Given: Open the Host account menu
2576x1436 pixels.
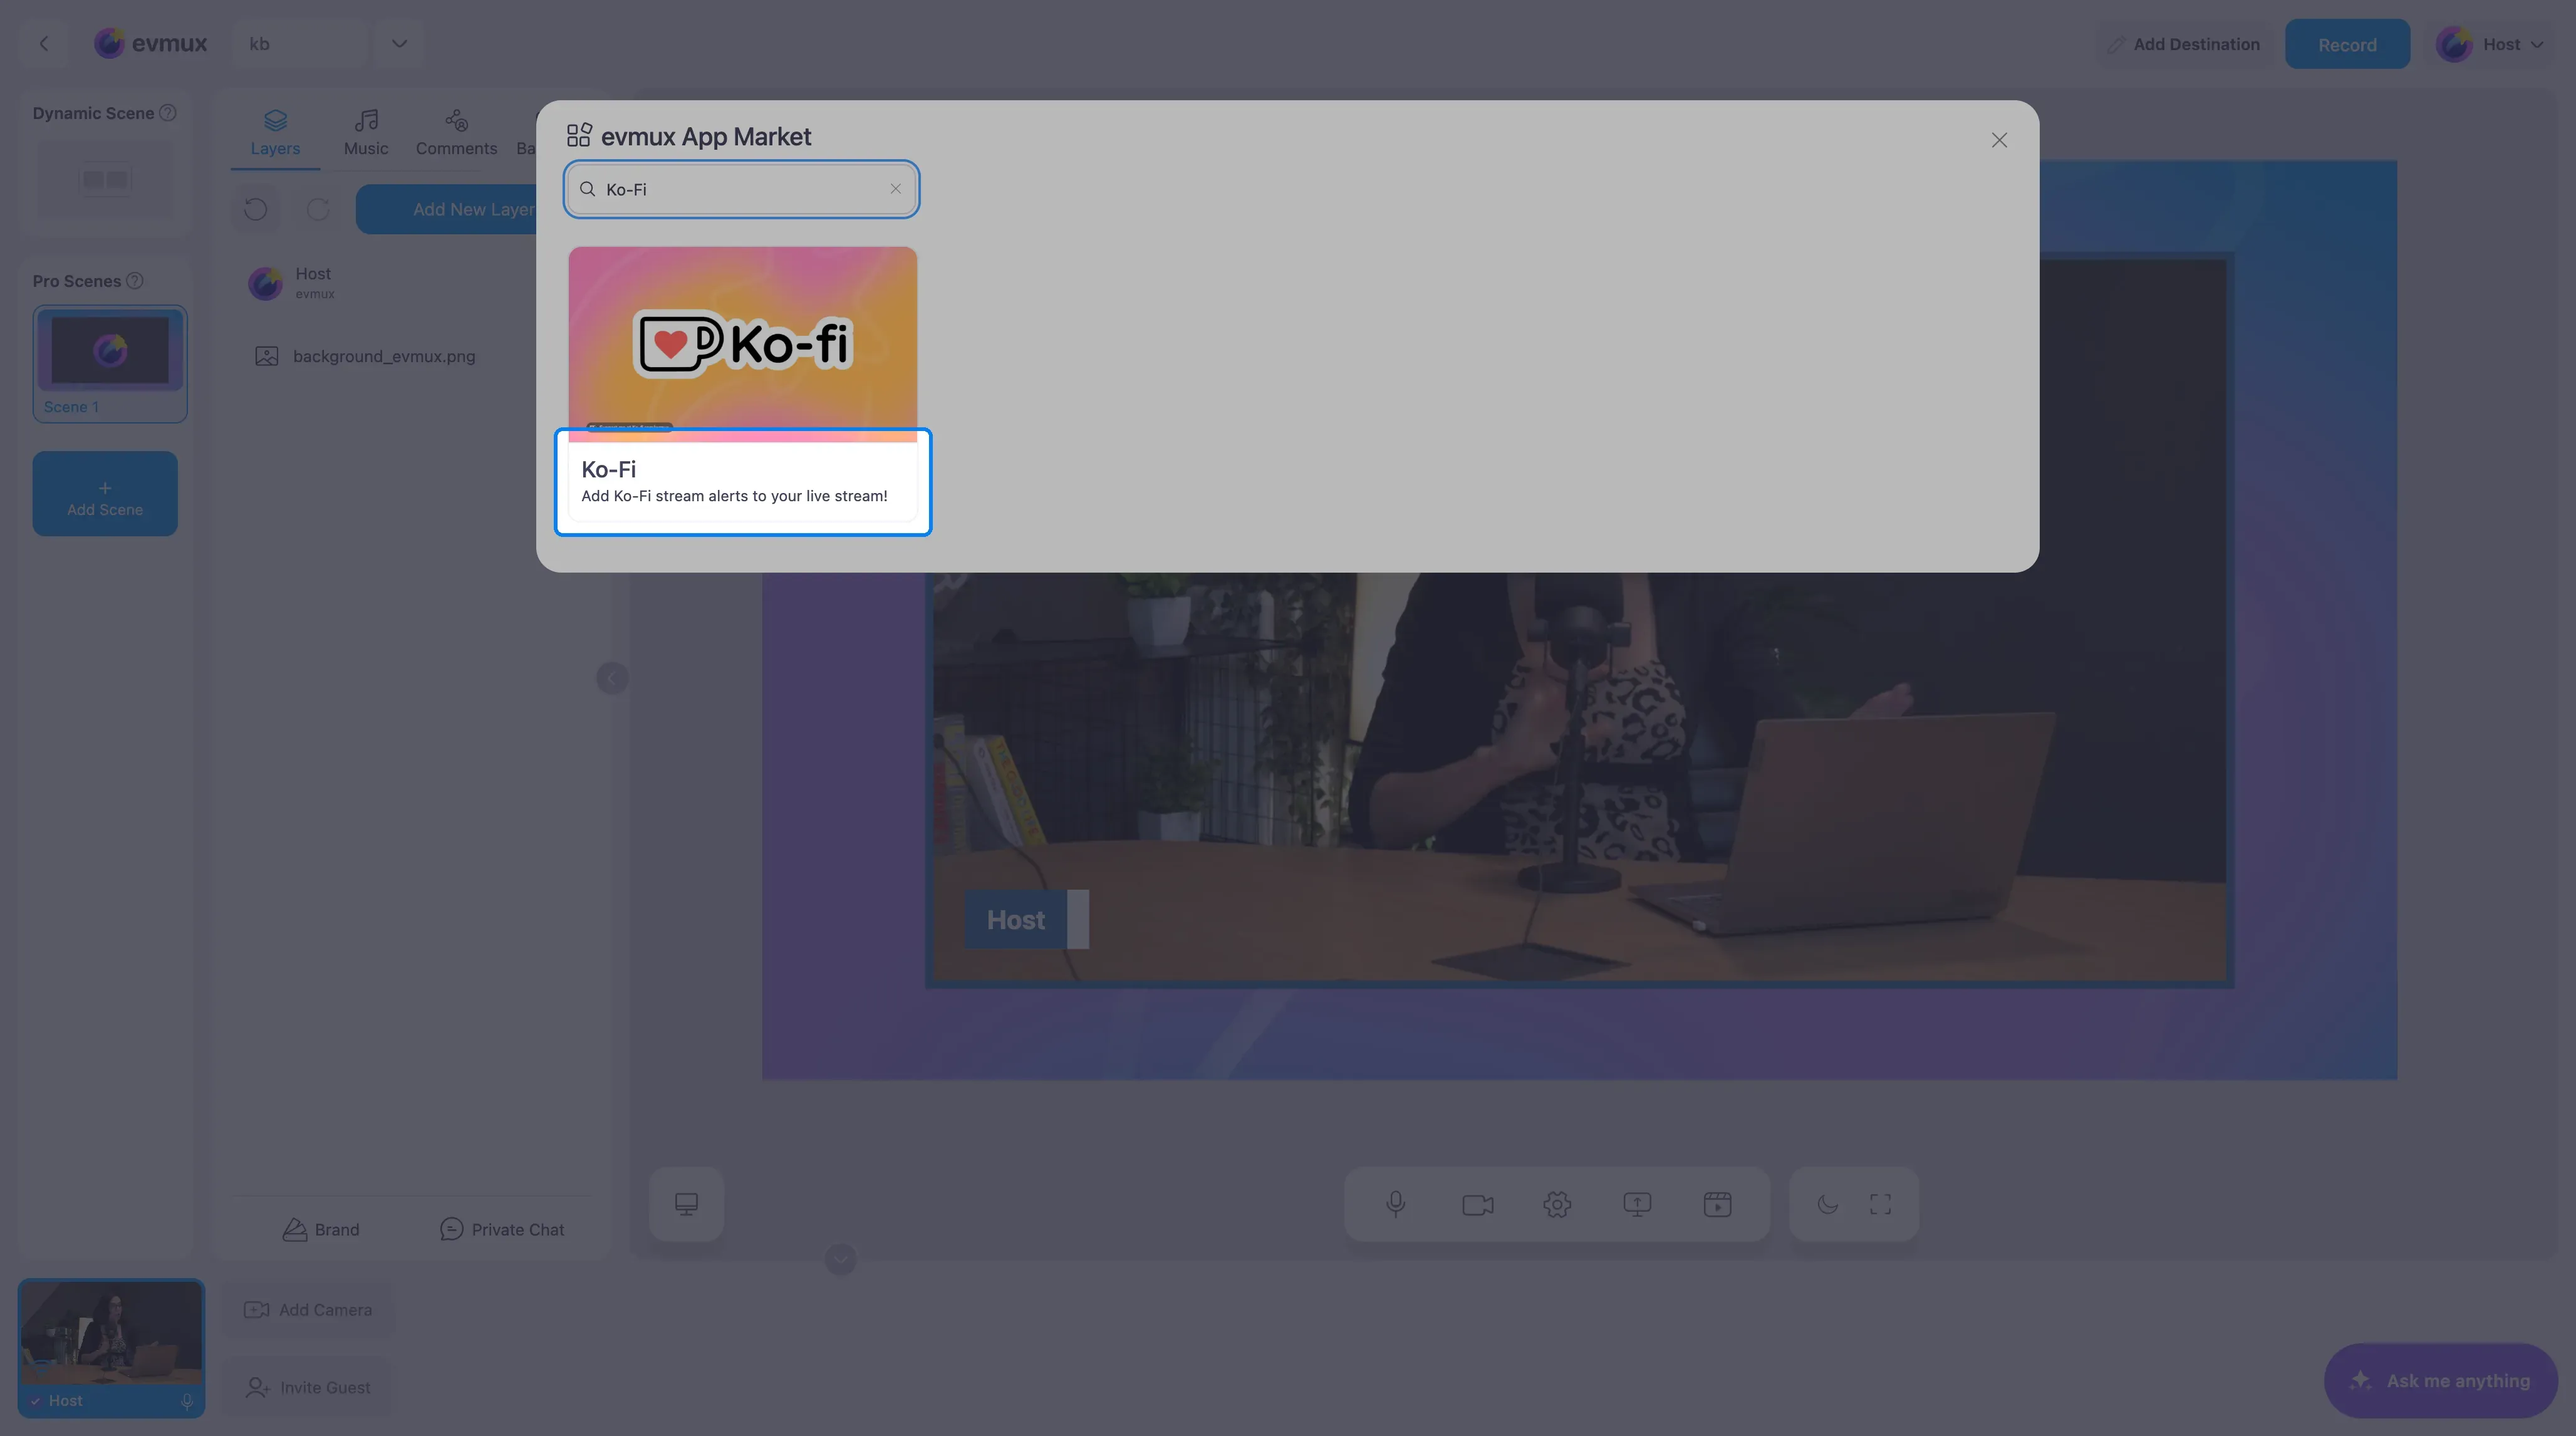Looking at the screenshot, I should click(2489, 44).
